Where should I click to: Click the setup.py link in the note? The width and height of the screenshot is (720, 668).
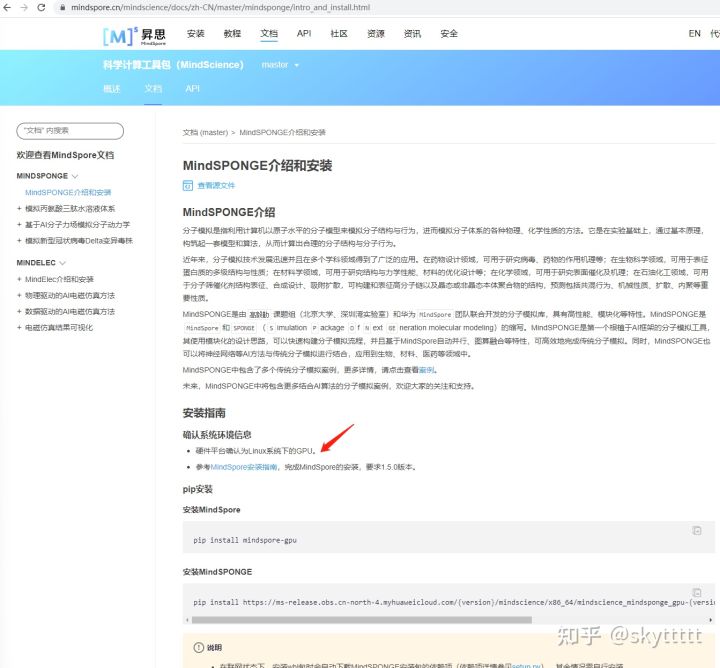[x=527, y=665]
